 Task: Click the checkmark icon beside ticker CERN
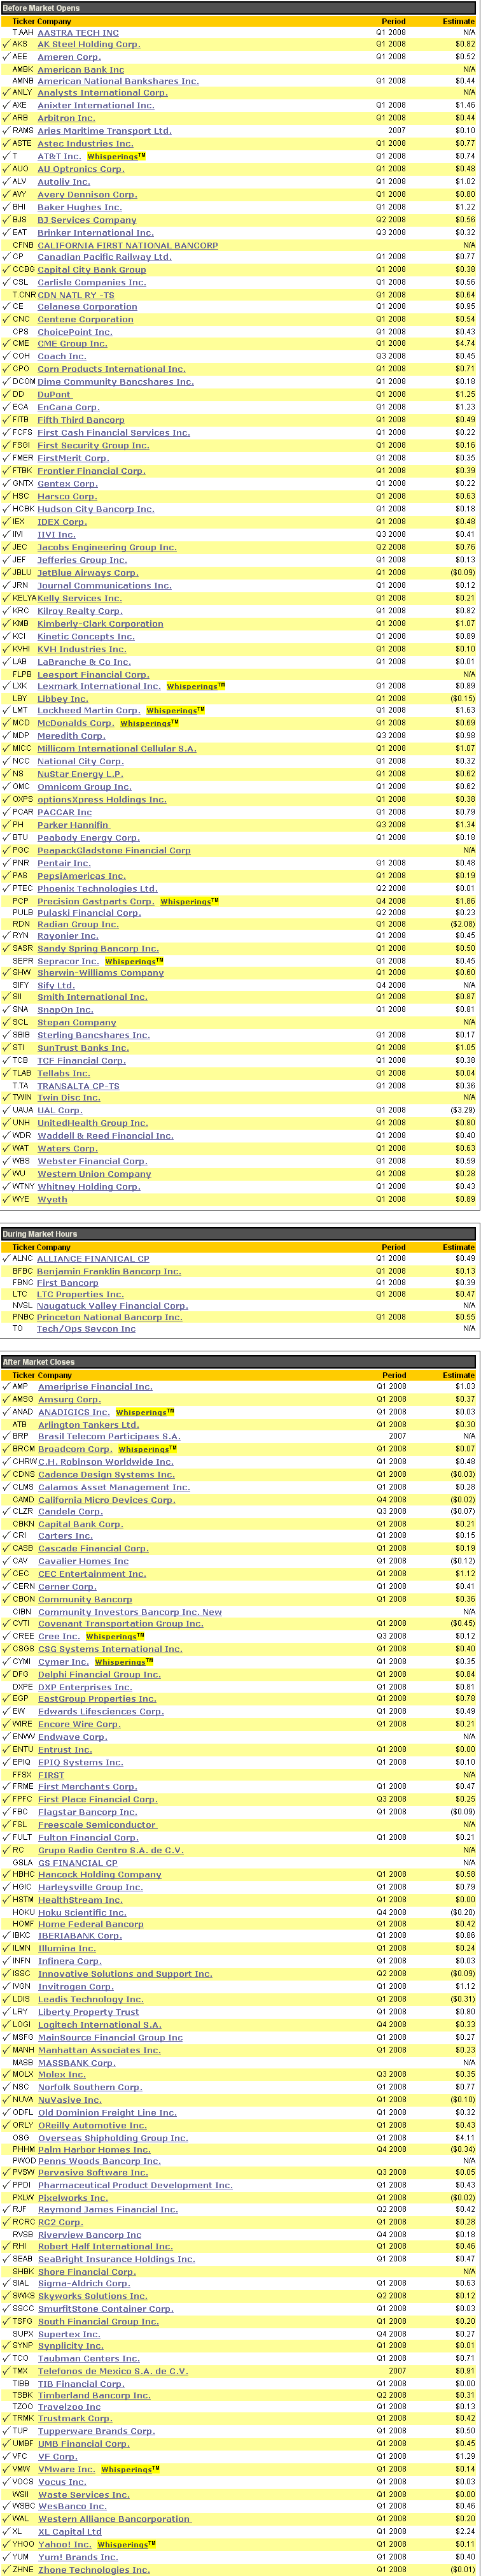tap(6, 1586)
